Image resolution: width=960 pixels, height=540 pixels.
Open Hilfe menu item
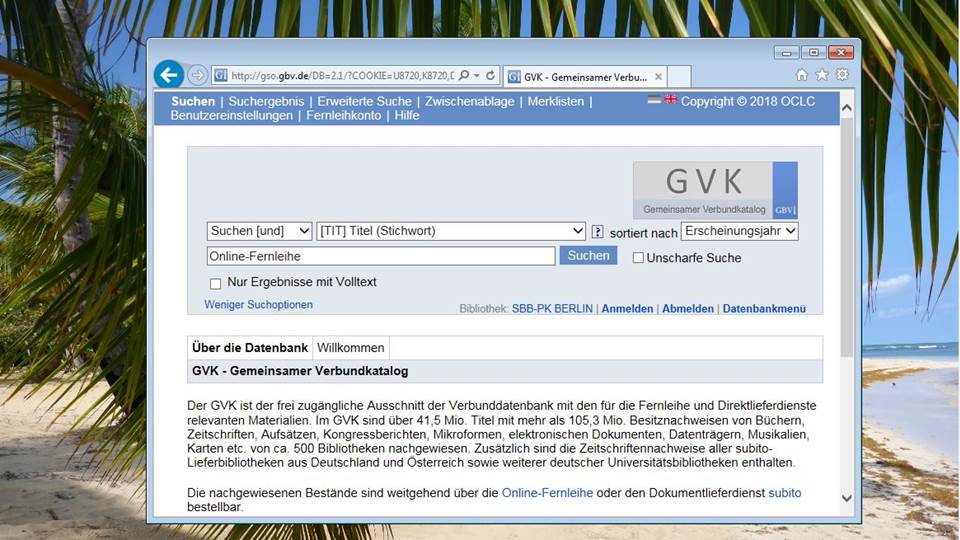(407, 116)
